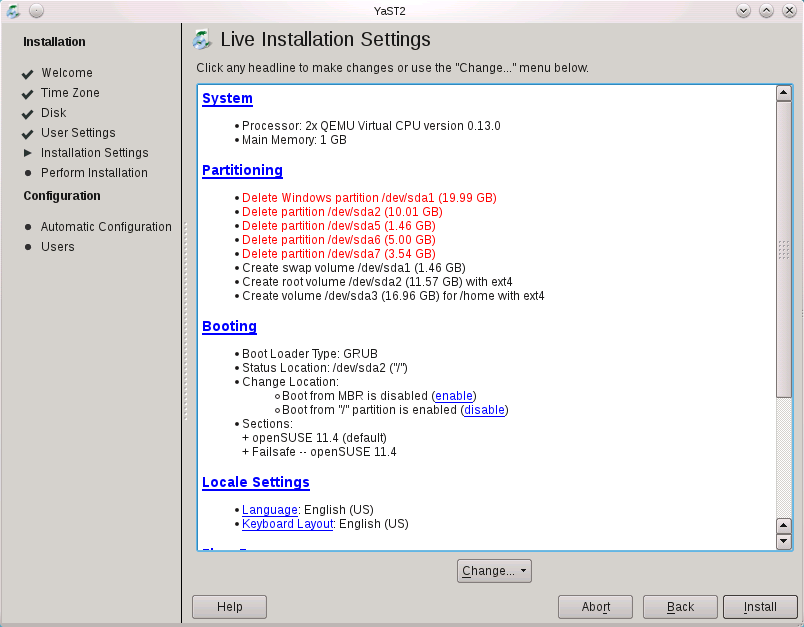This screenshot has width=804, height=627.
Task: Click the checkmark icon next to Disk
Action: tap(27, 113)
